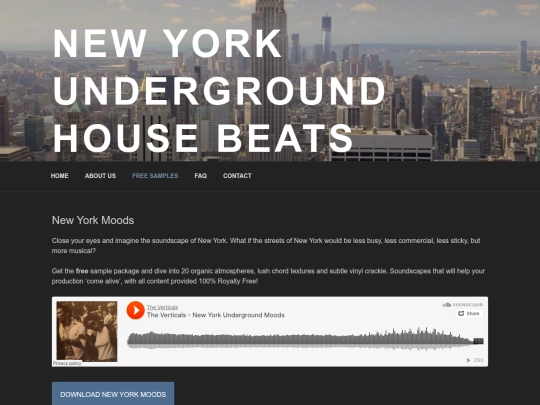The image size is (540, 405).
Task: Click the Share arrow icon
Action: [461, 313]
